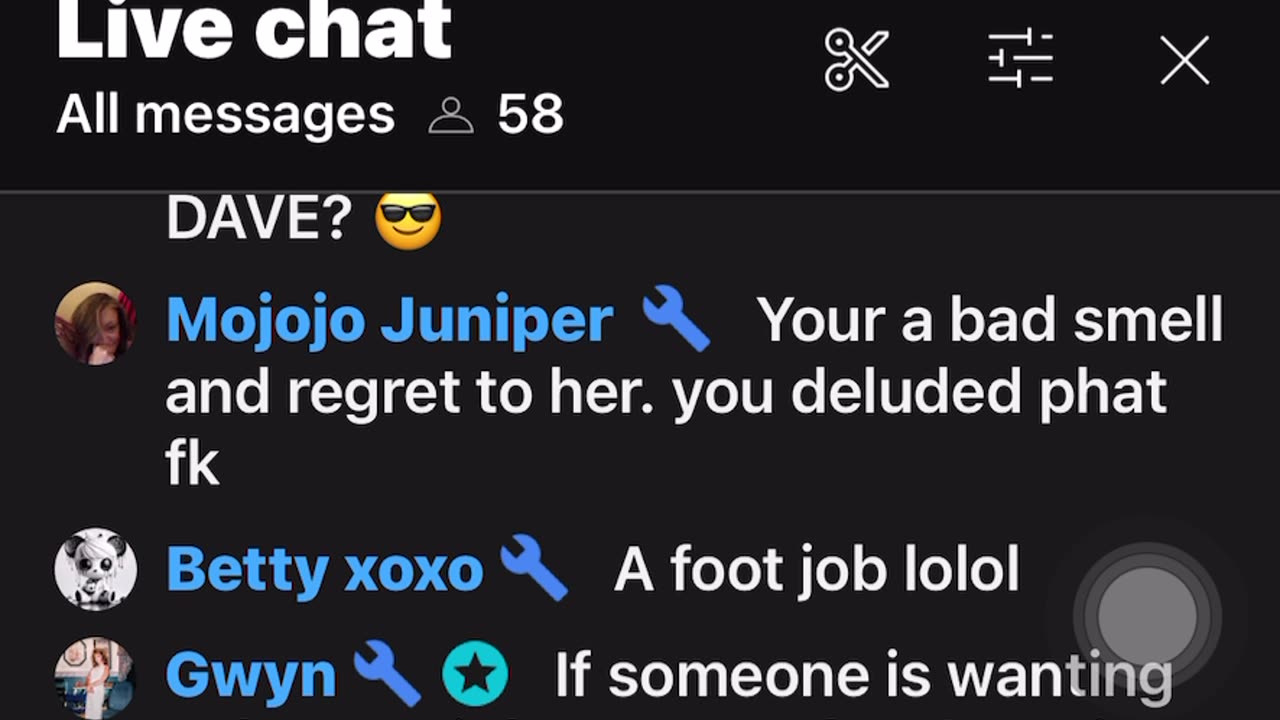Tap the Live chat header title
The image size is (1280, 720).
[254, 31]
